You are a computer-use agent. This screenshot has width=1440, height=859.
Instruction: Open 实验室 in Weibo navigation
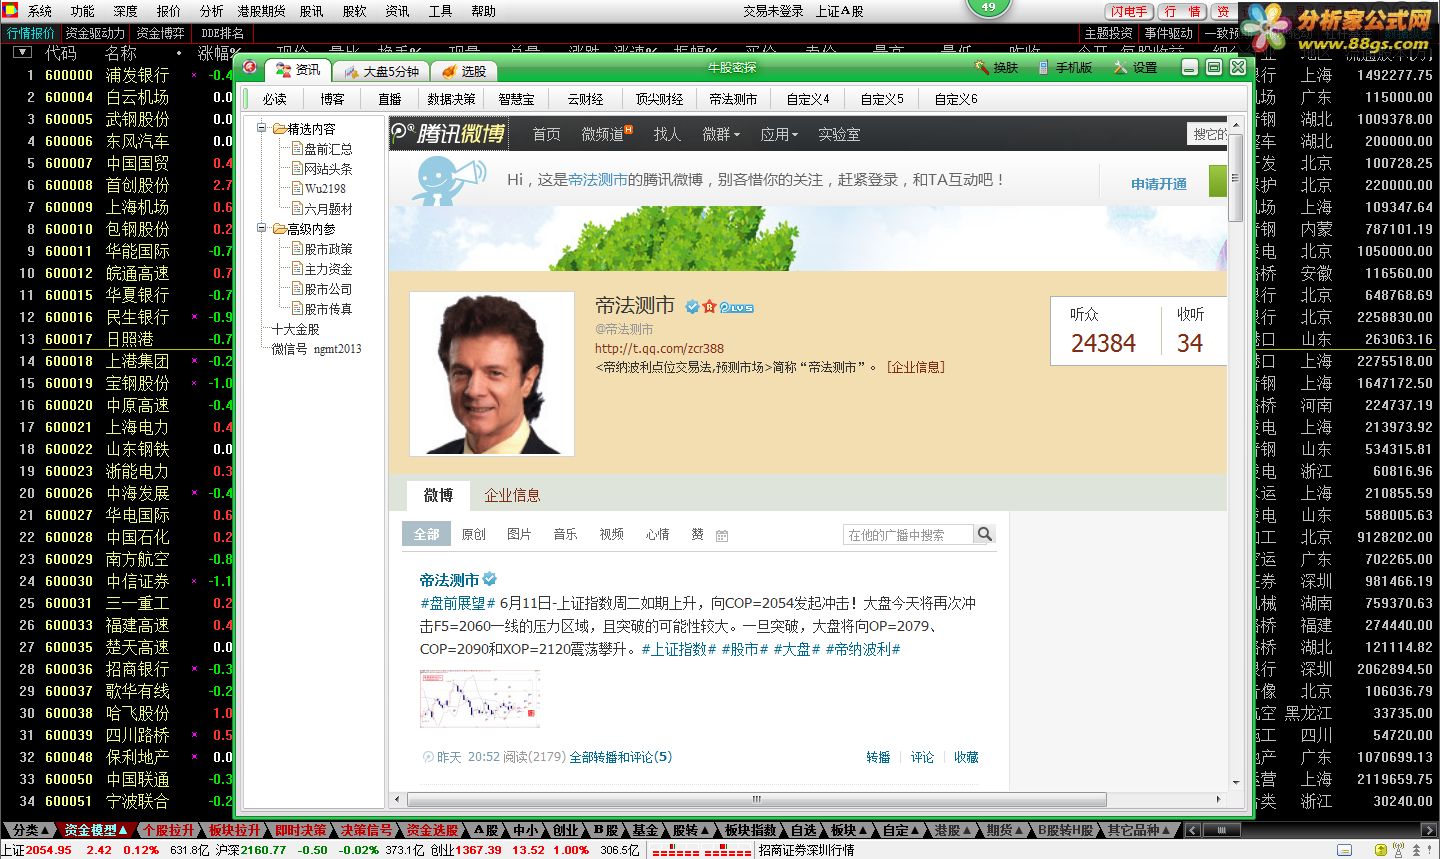[839, 134]
